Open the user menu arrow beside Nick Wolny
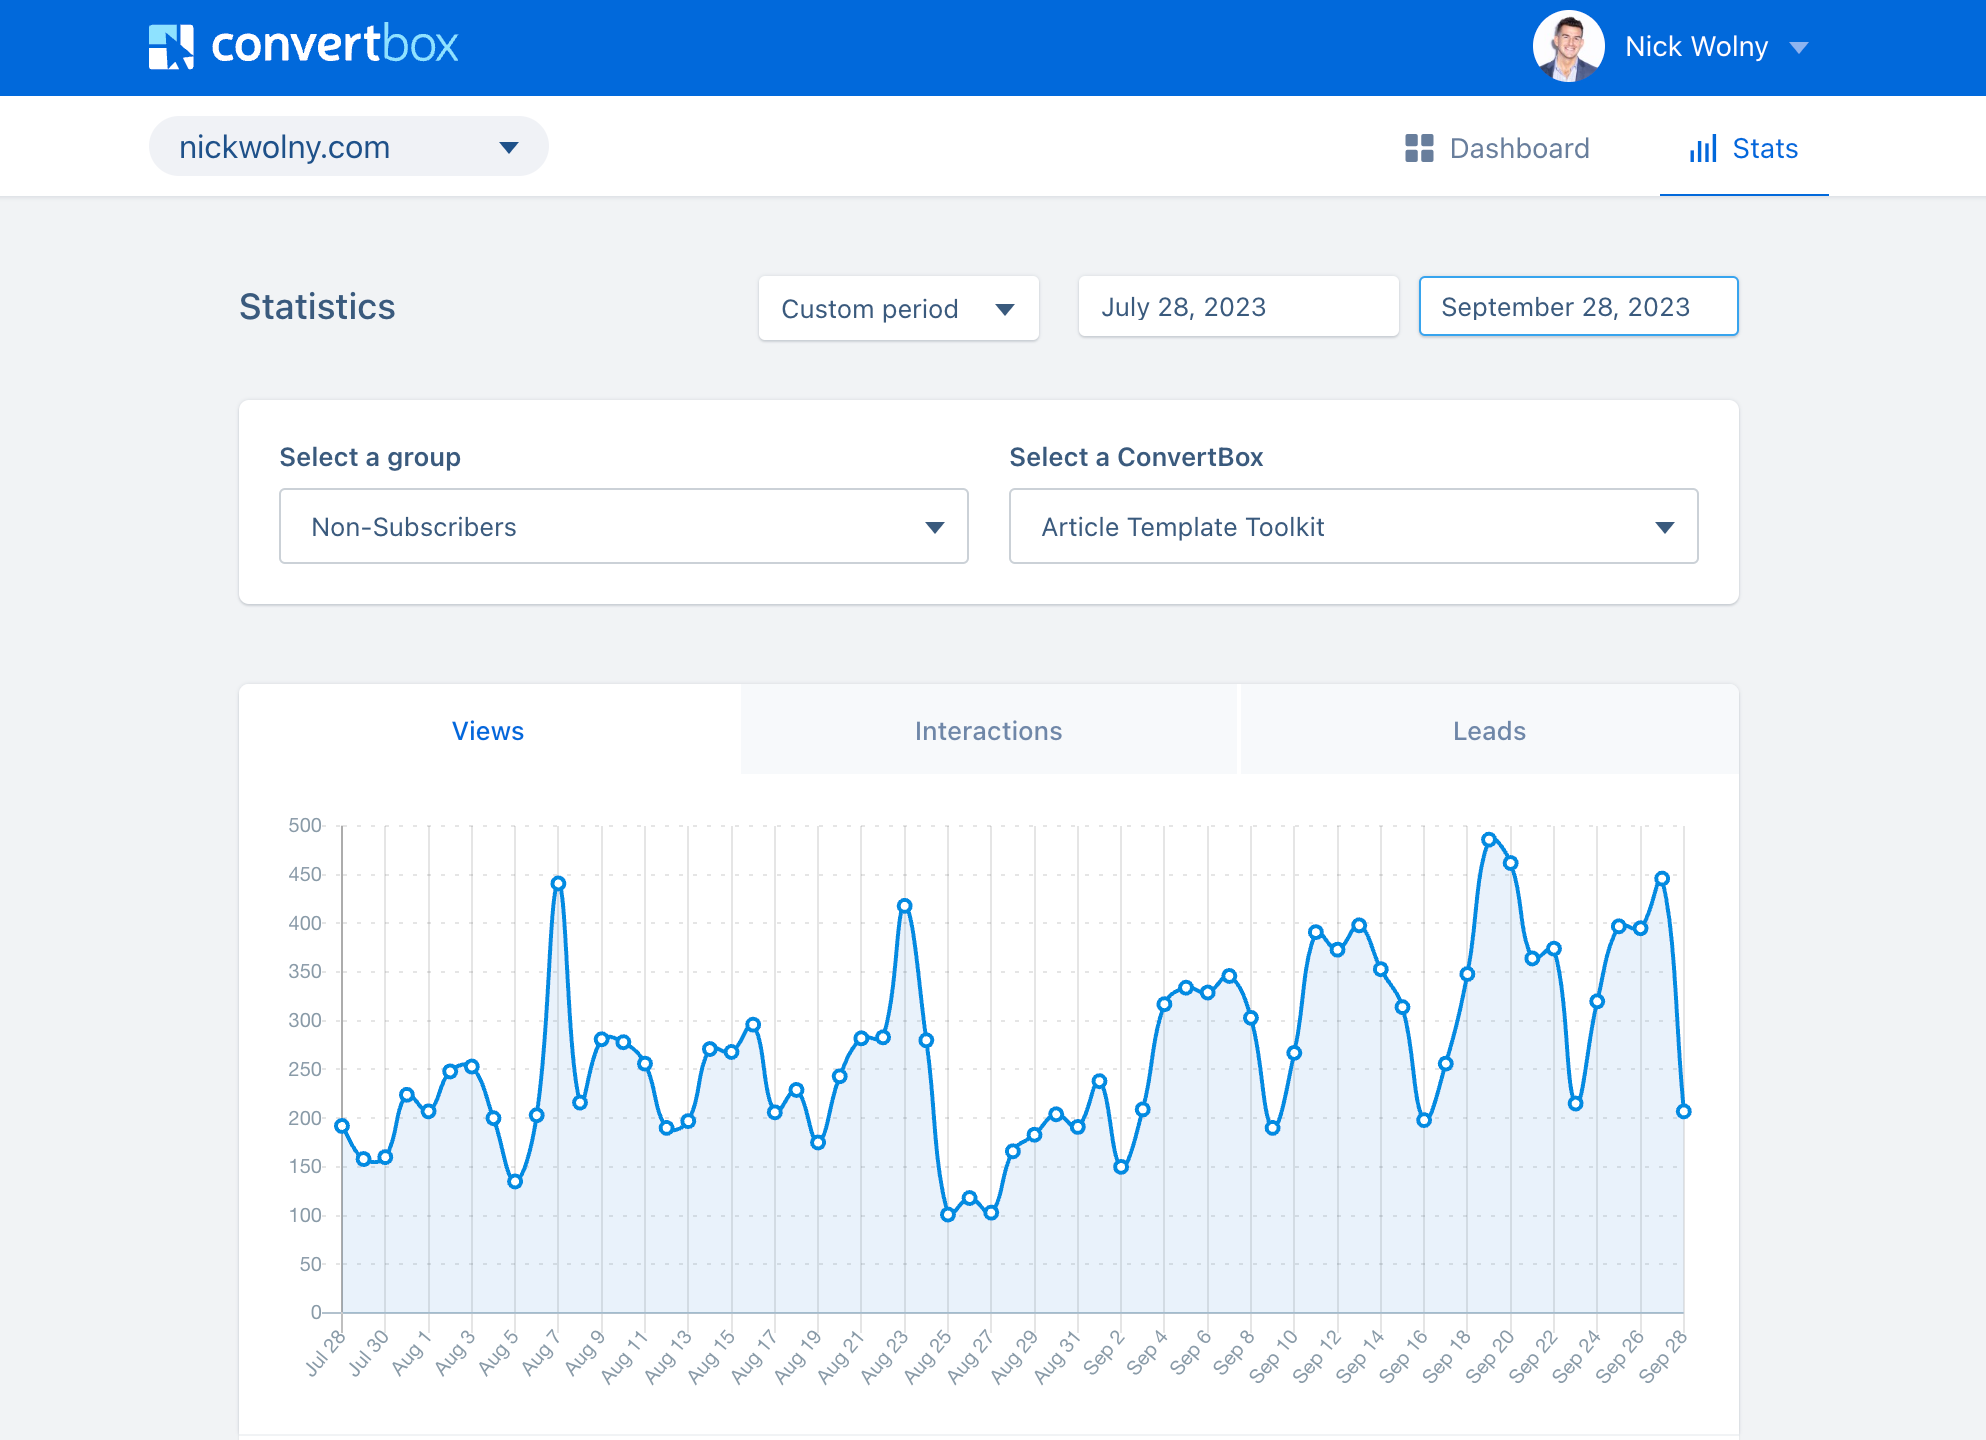The width and height of the screenshot is (1986, 1440). click(1799, 48)
